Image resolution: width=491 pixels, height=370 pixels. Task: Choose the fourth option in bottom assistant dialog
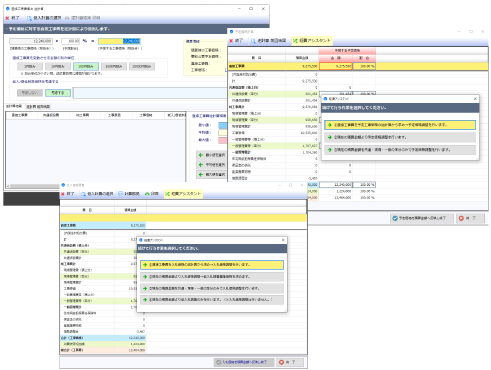coord(212,300)
